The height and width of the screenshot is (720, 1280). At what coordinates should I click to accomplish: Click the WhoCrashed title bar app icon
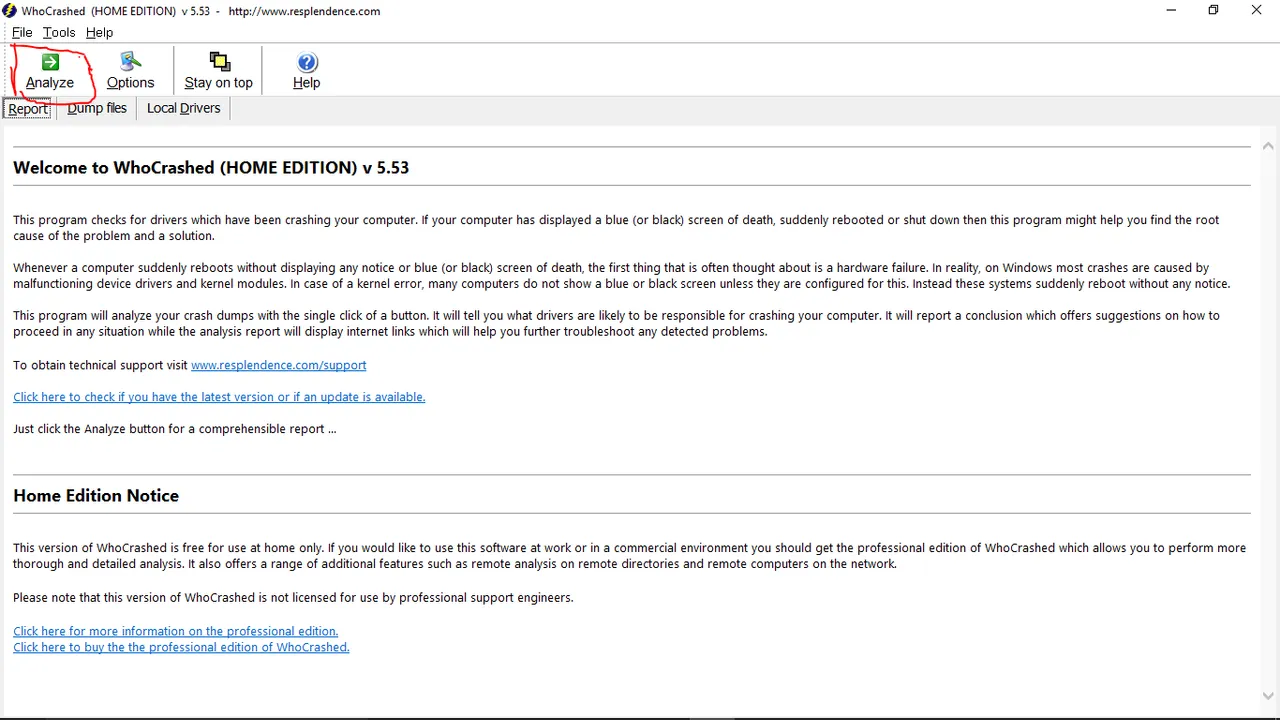(10, 11)
